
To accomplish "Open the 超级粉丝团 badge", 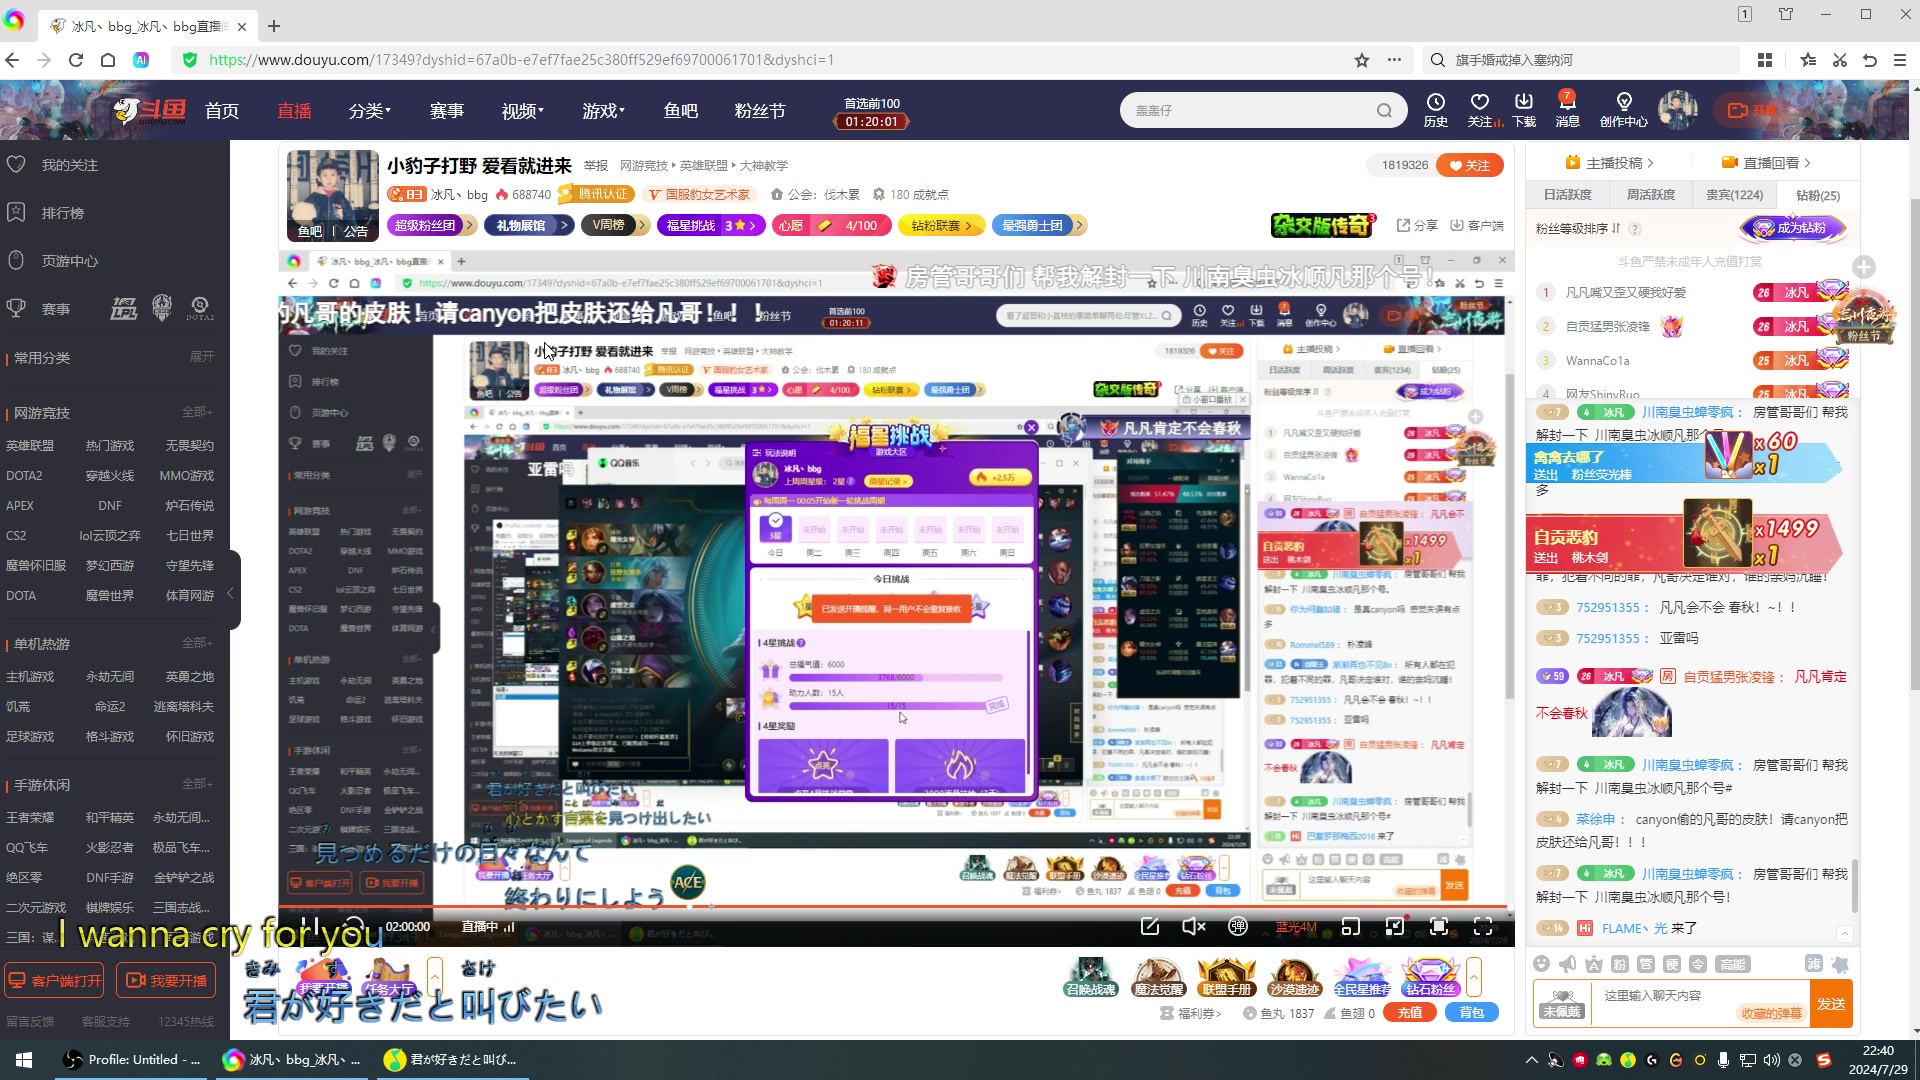I will point(431,226).
